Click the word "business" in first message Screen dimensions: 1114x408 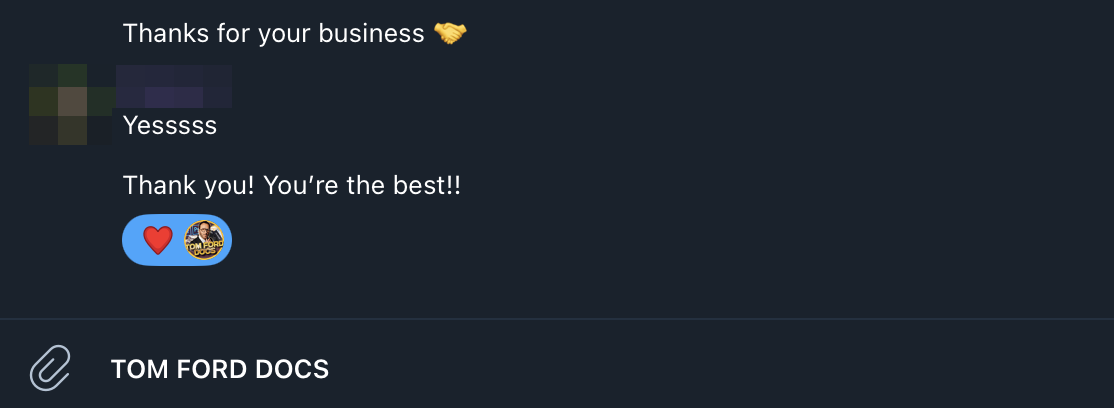pos(371,33)
